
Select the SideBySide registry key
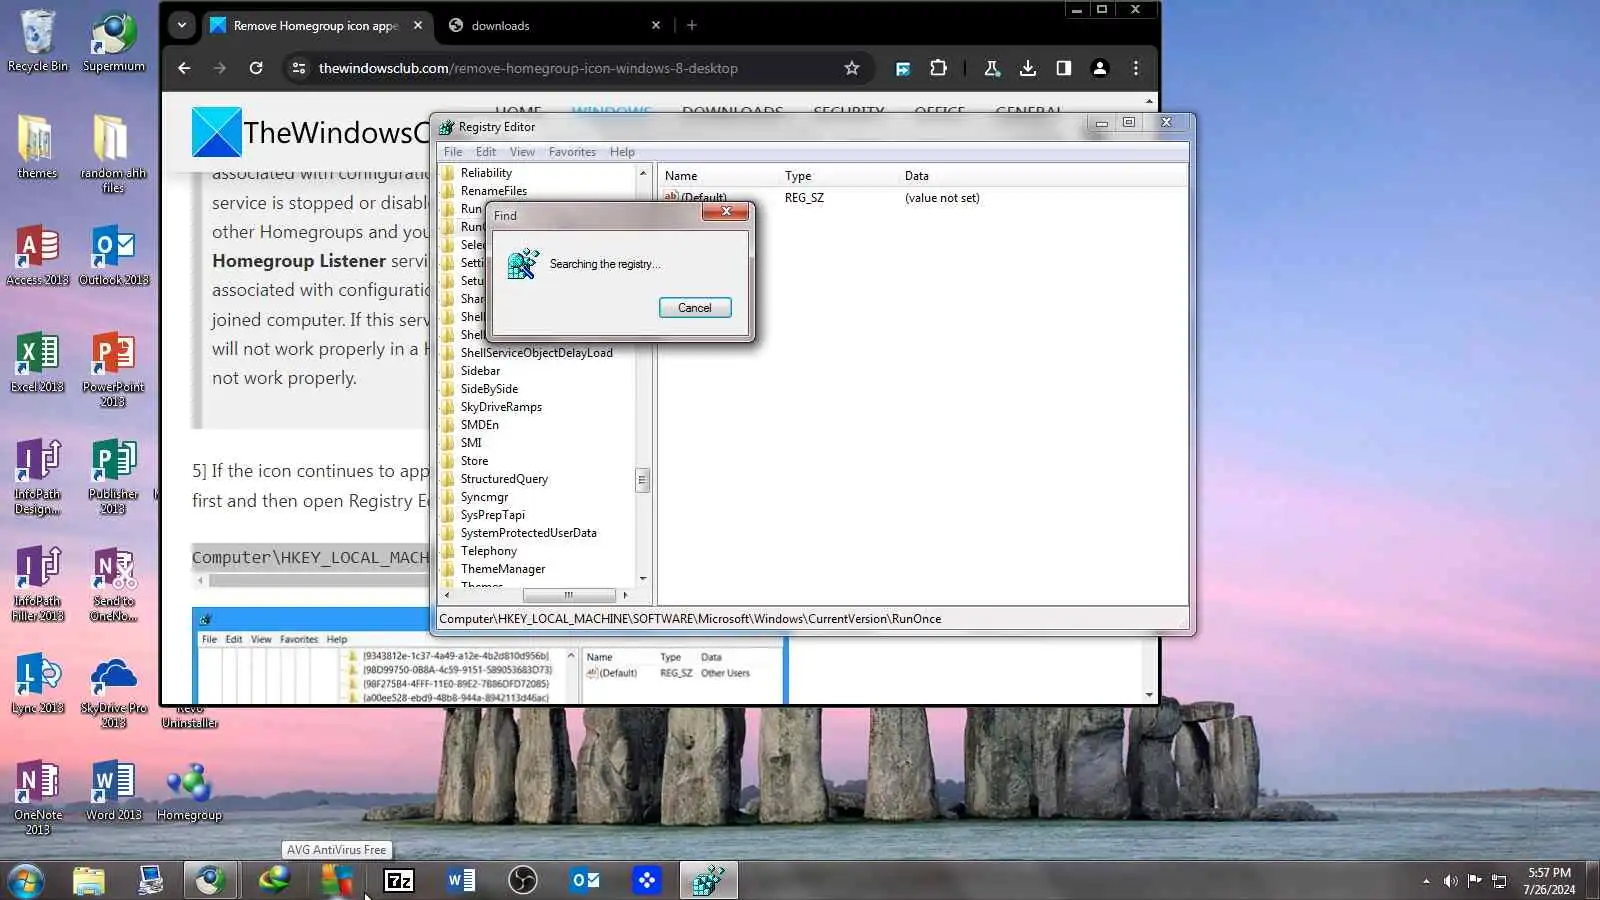(x=489, y=389)
